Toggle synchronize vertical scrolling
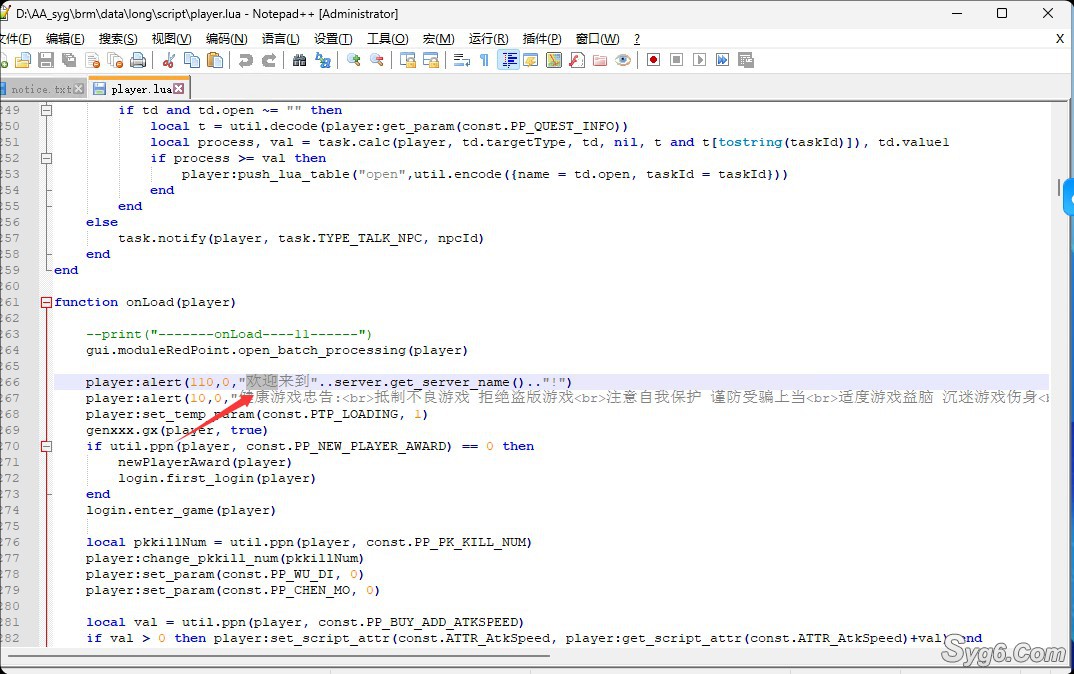Viewport: 1074px width, 674px height. [408, 60]
